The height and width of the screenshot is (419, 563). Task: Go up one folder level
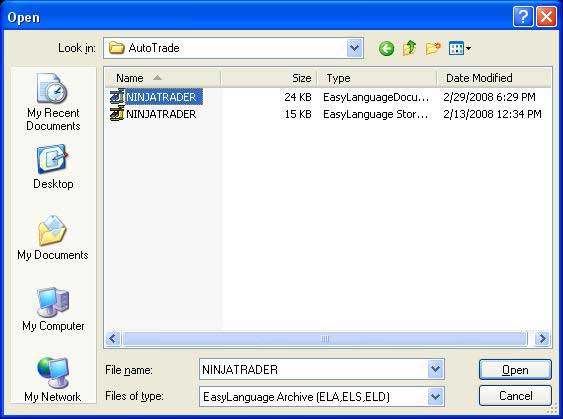[409, 48]
